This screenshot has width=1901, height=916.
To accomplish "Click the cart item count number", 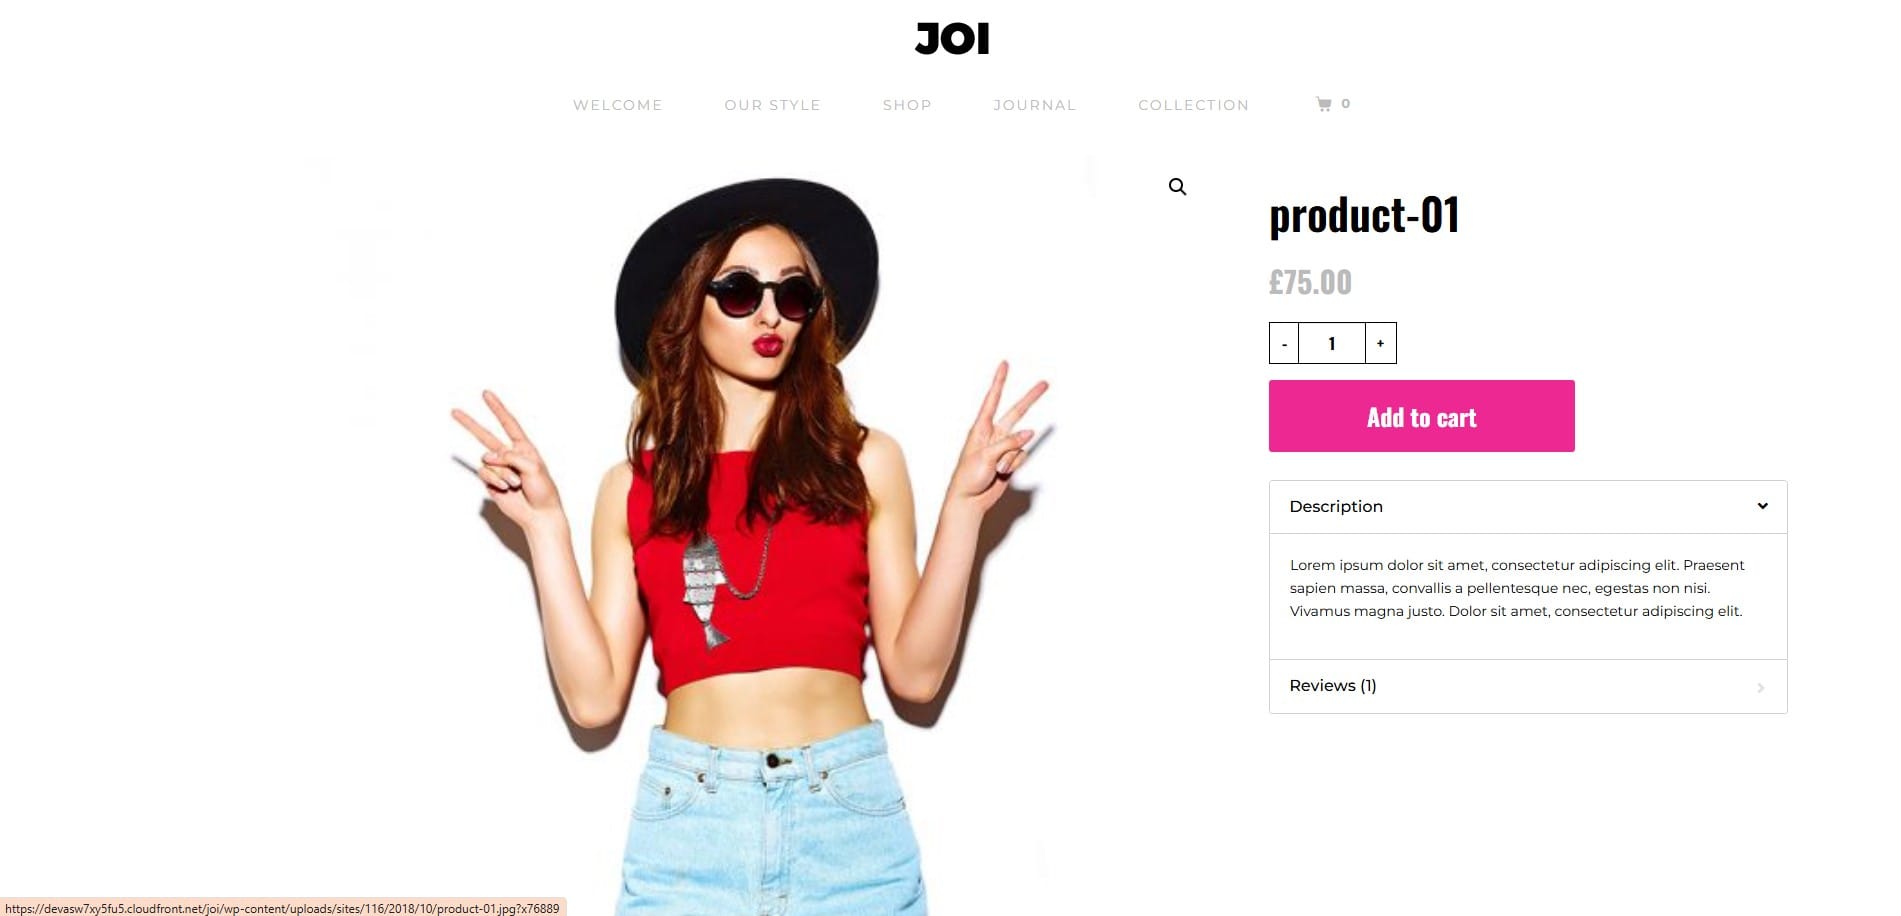I will [x=1345, y=104].
